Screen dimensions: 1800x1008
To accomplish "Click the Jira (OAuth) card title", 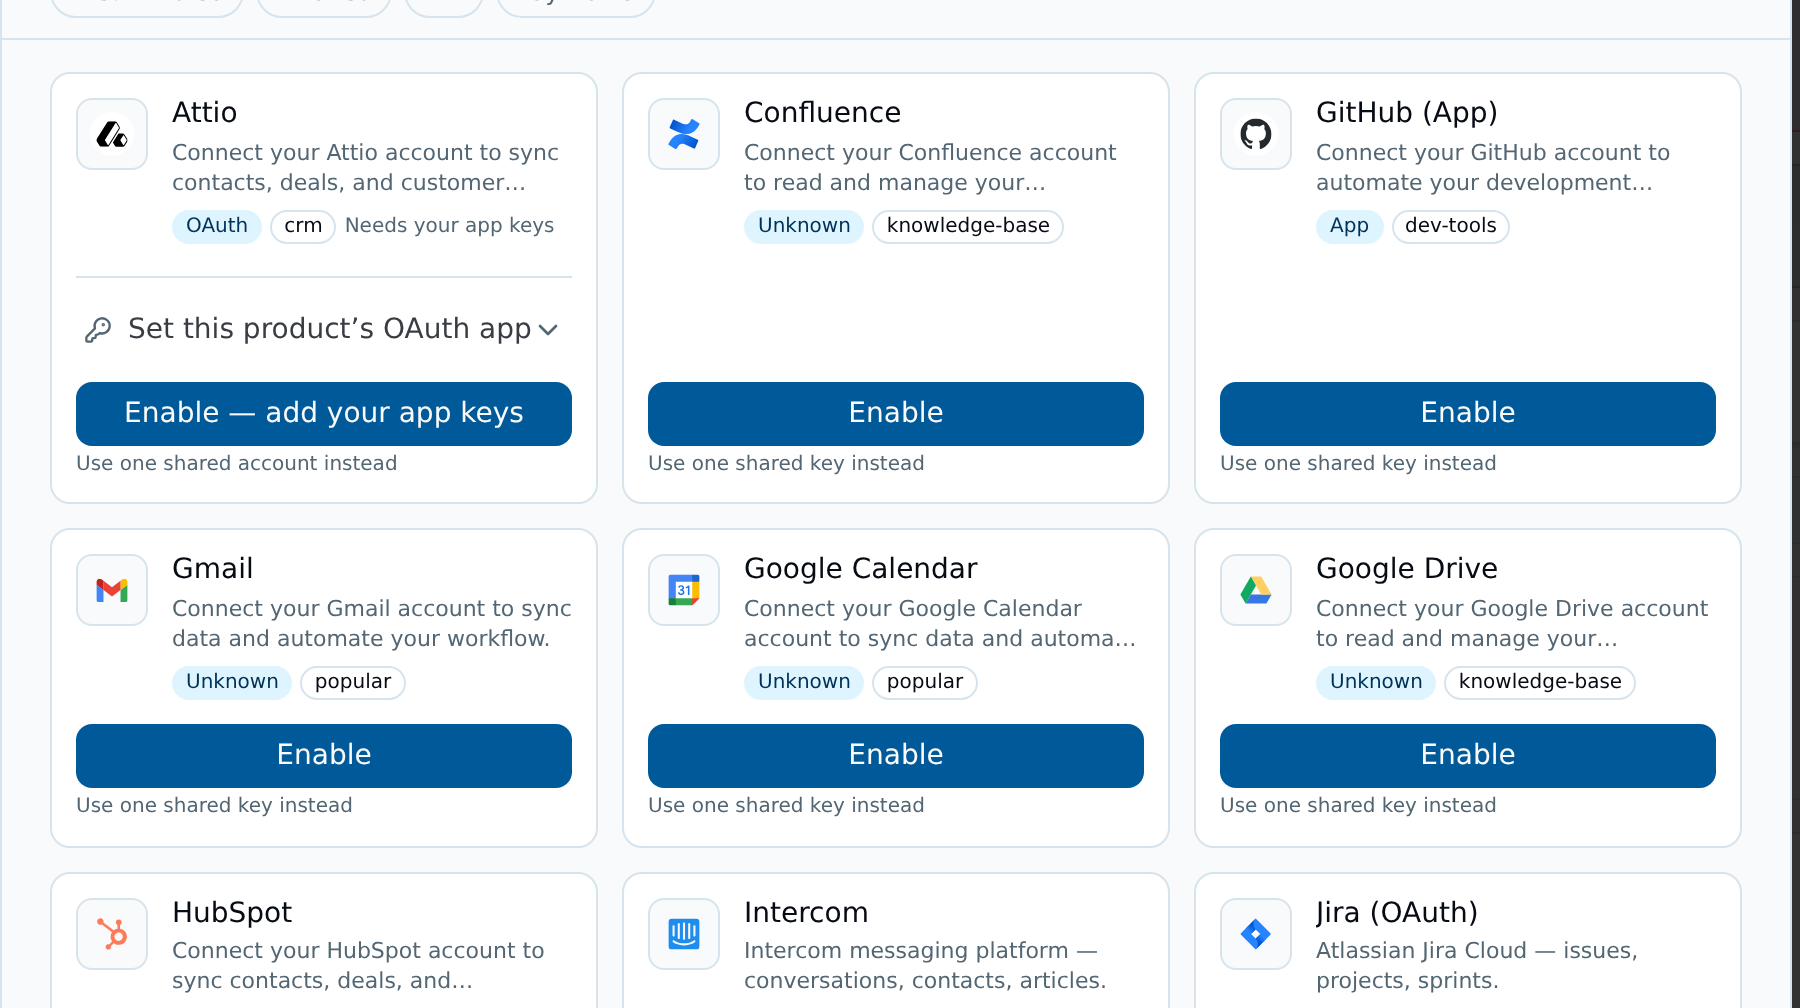I will 1397,913.
